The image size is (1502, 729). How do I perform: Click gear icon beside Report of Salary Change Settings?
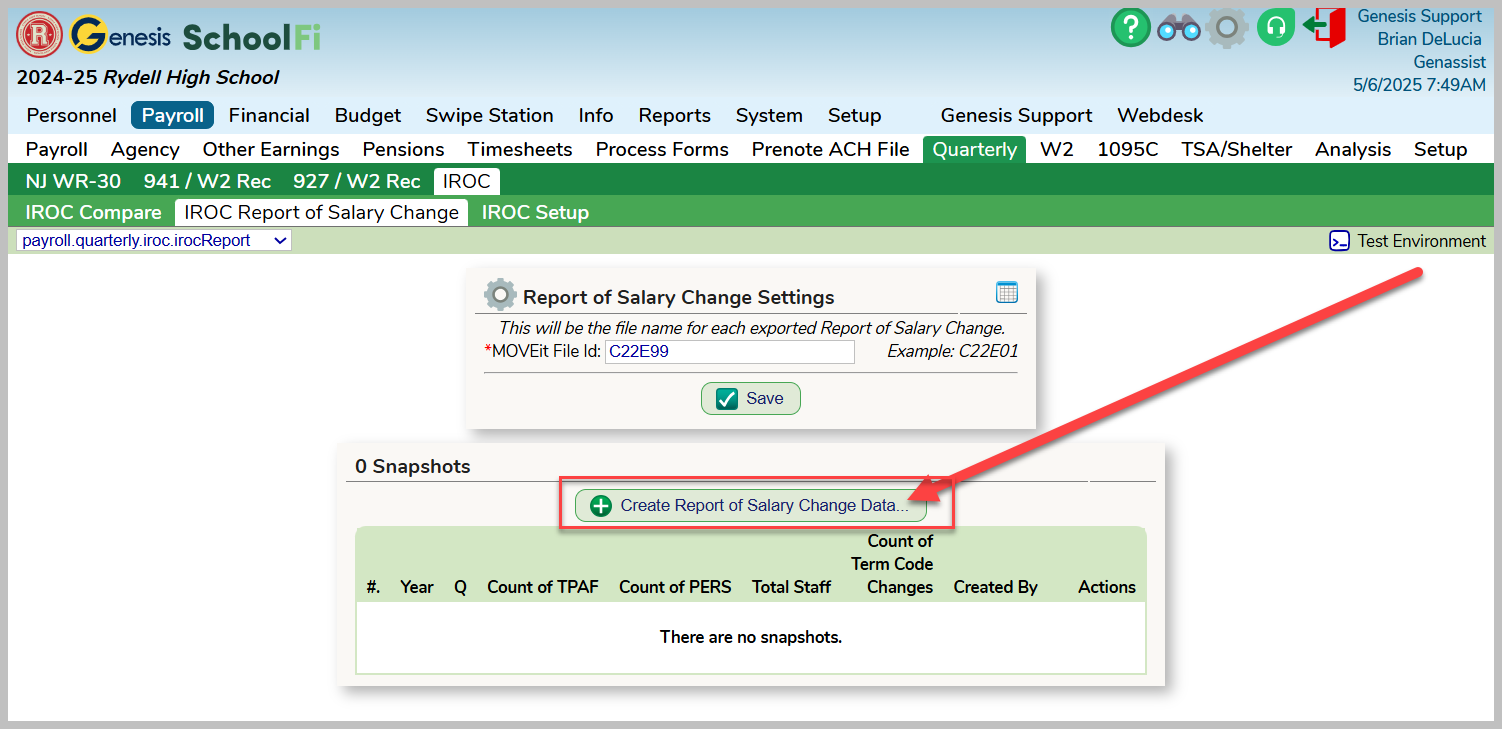500,295
